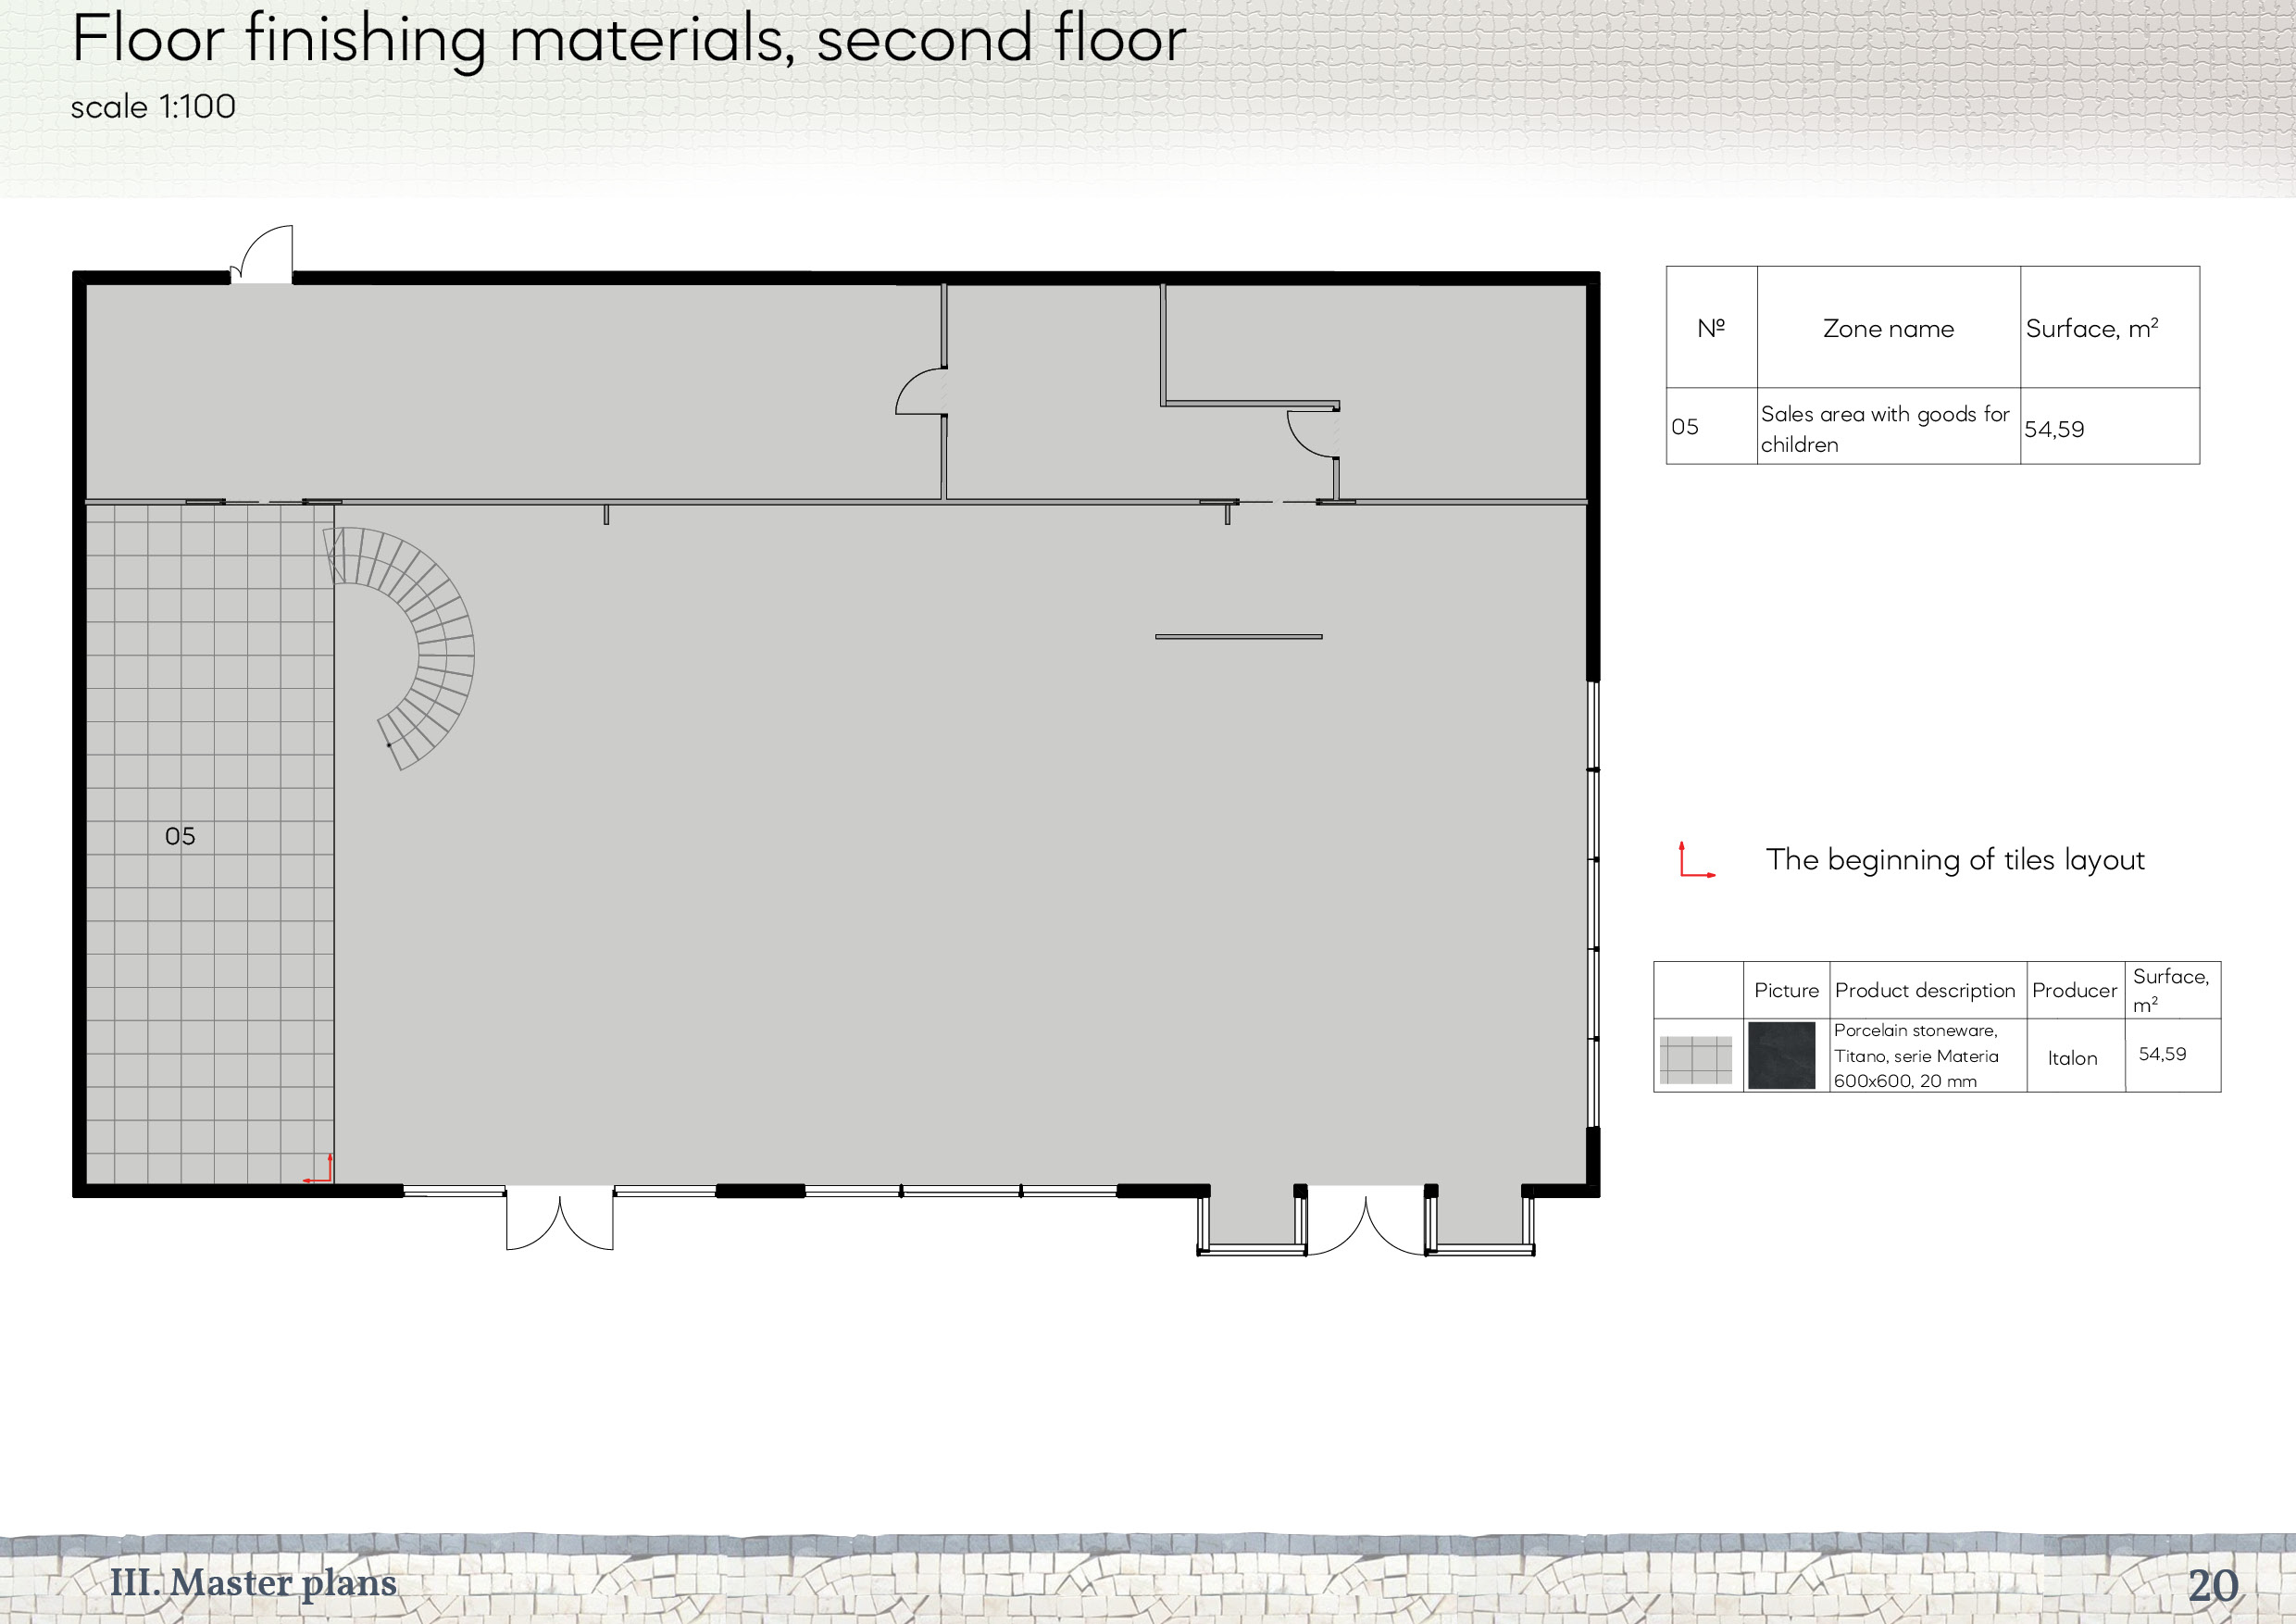Click the 'Nº' table header
The image size is (2296, 1624).
pyautogui.click(x=1711, y=328)
